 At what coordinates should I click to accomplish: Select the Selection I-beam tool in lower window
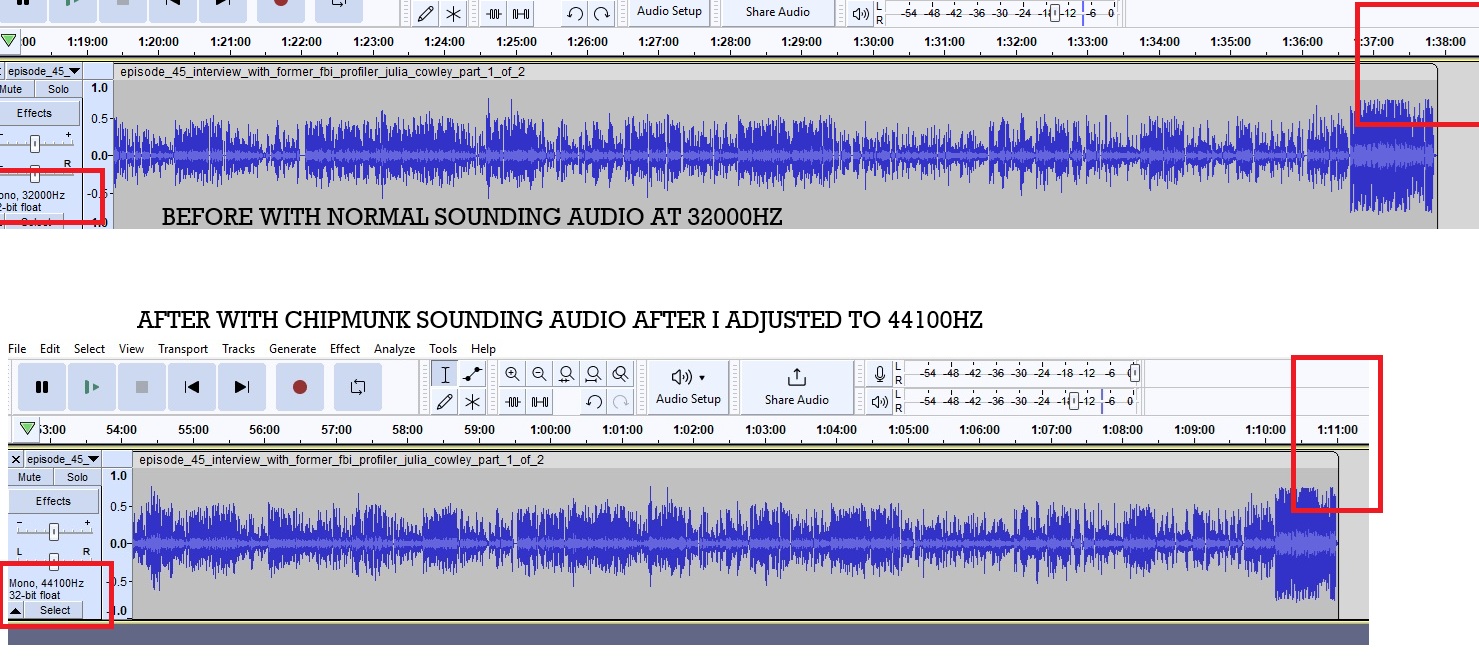tap(445, 374)
